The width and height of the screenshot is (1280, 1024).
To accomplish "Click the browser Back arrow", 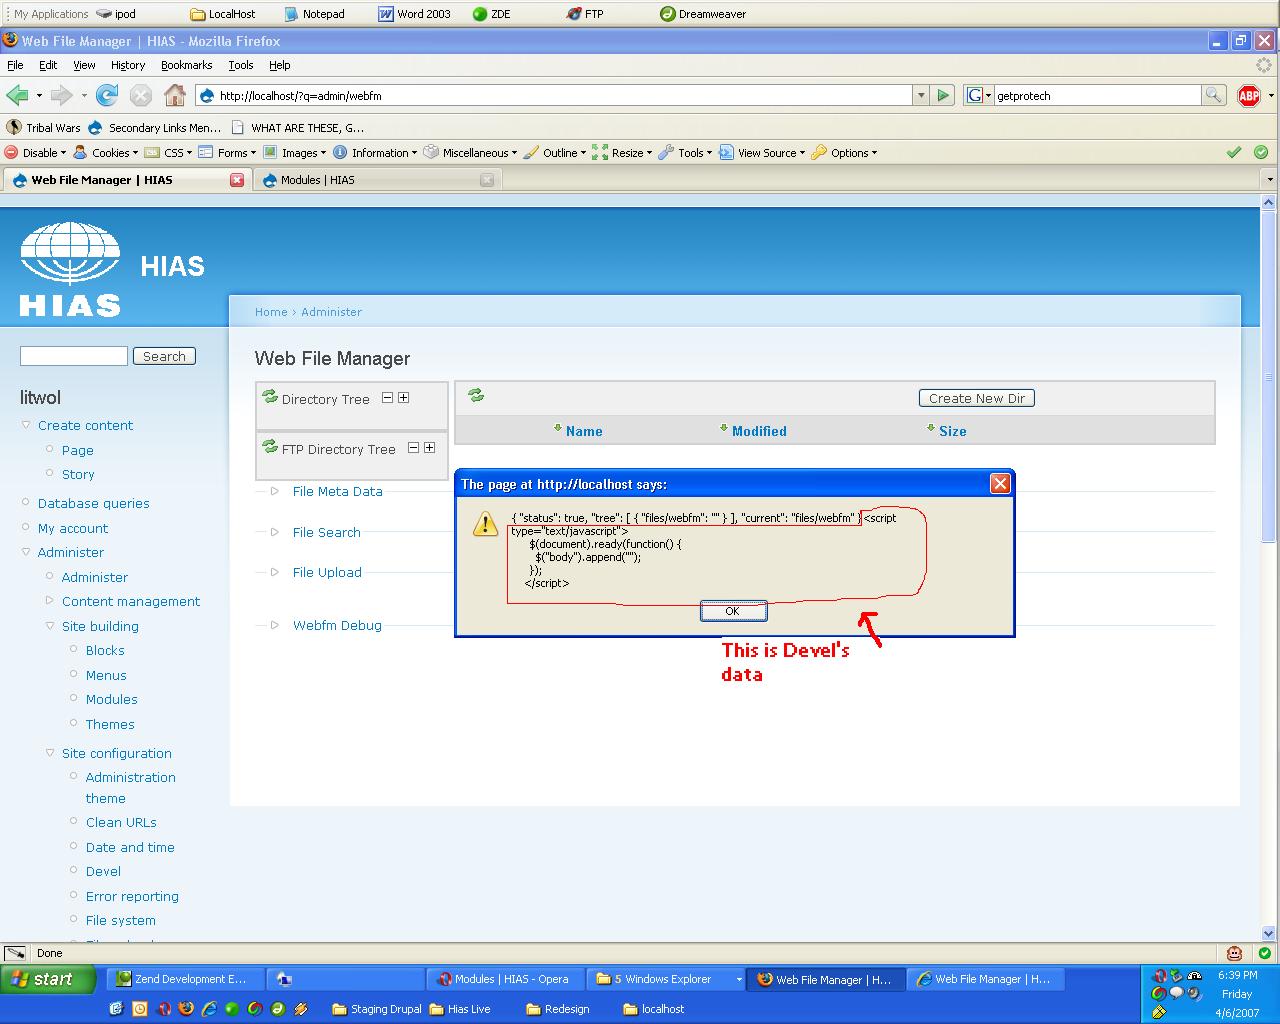I will click(x=17, y=96).
